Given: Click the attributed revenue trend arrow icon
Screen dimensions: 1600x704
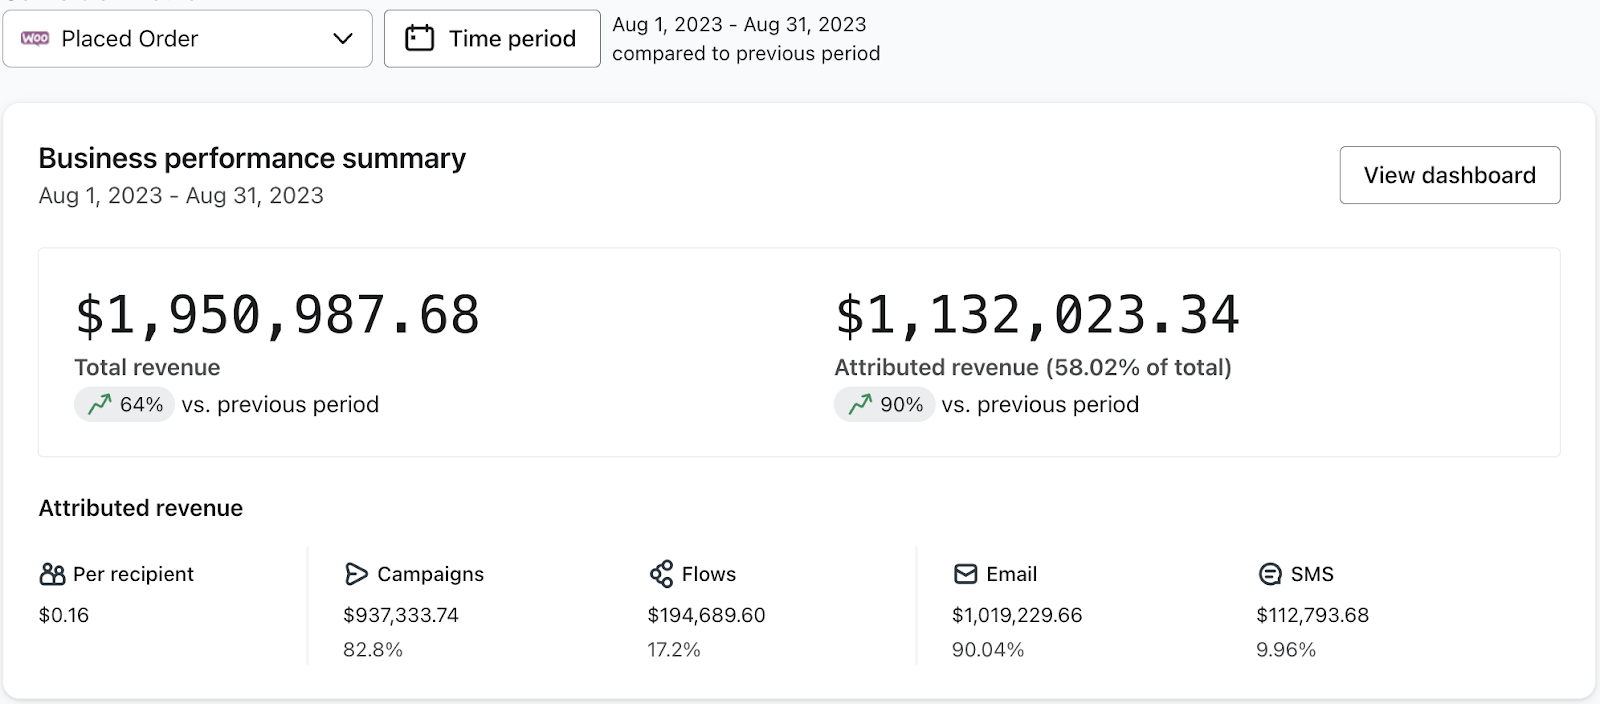Looking at the screenshot, I should (859, 405).
